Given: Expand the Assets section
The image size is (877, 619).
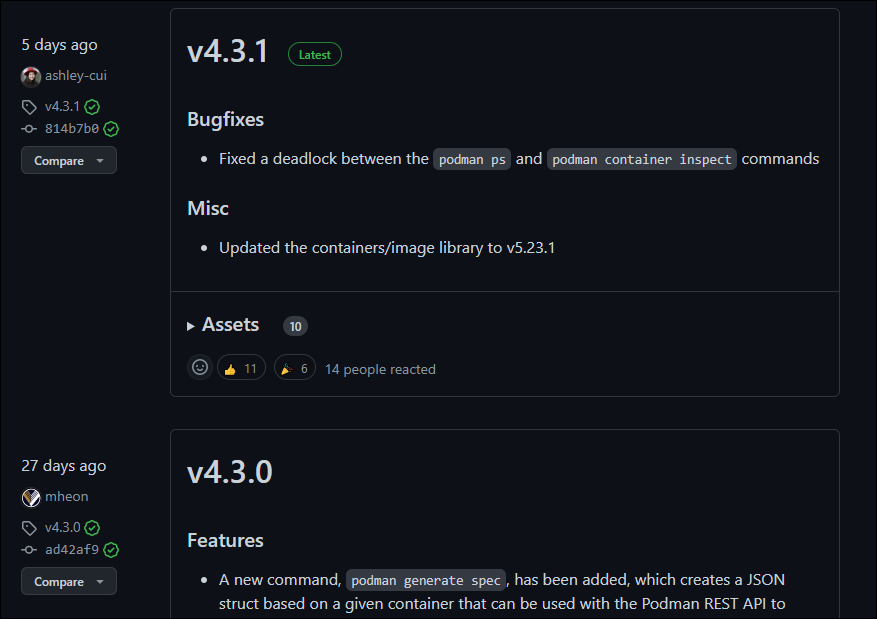Looking at the screenshot, I should [x=223, y=325].
